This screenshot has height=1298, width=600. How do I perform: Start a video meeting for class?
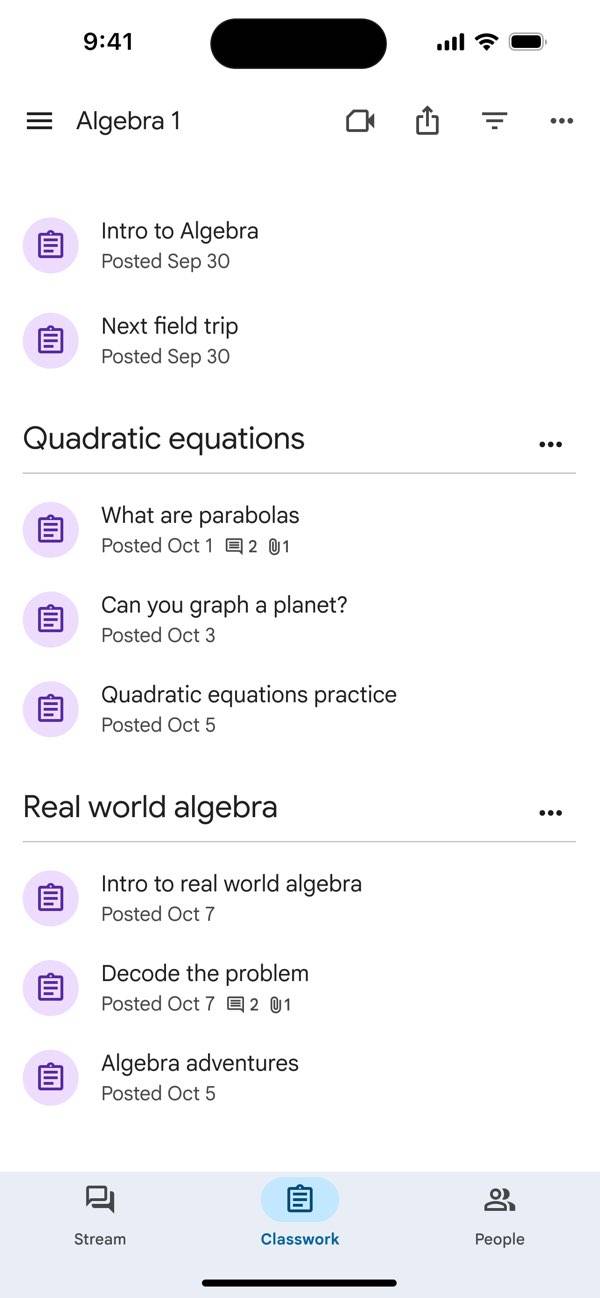(x=360, y=122)
